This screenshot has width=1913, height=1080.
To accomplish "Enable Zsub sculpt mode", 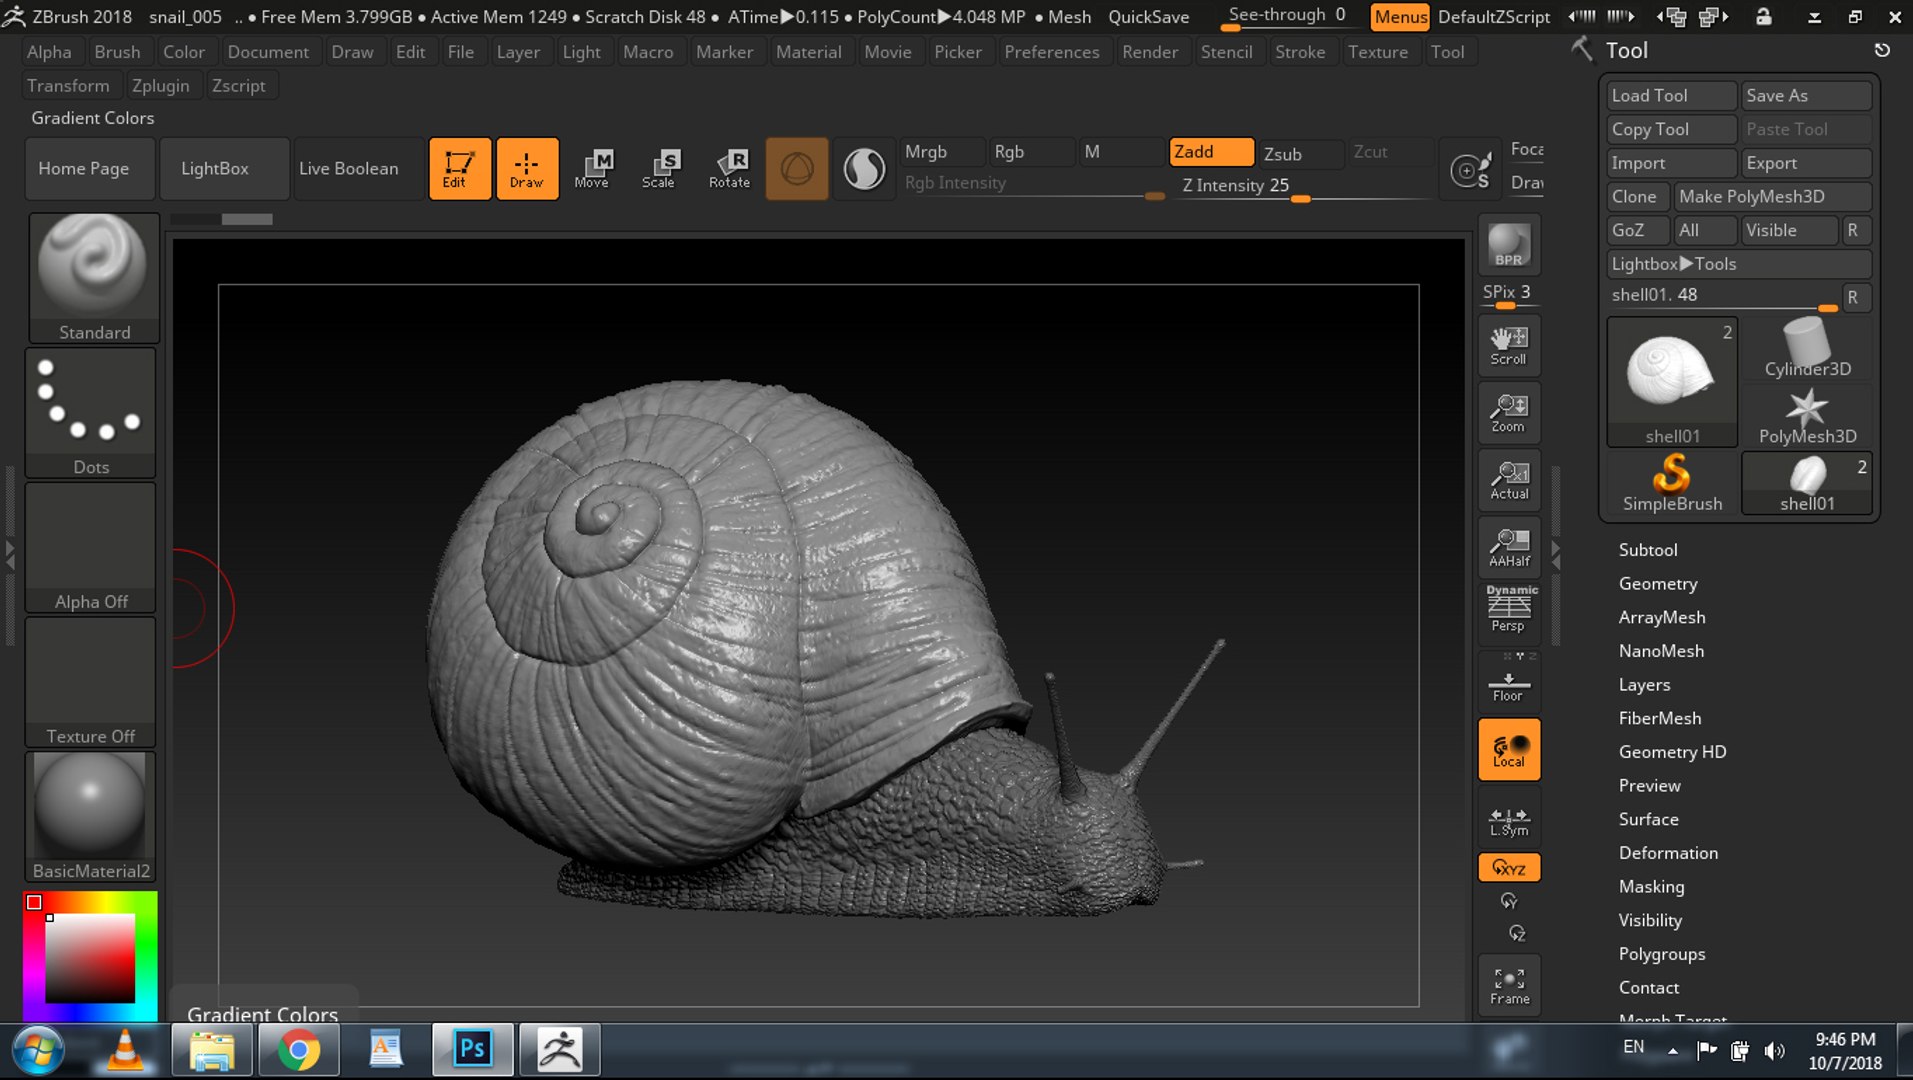I will (x=1300, y=153).
